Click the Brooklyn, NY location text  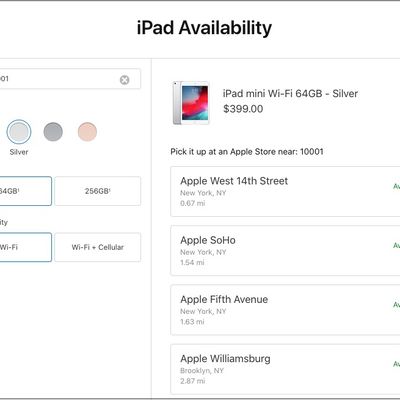[x=202, y=371]
